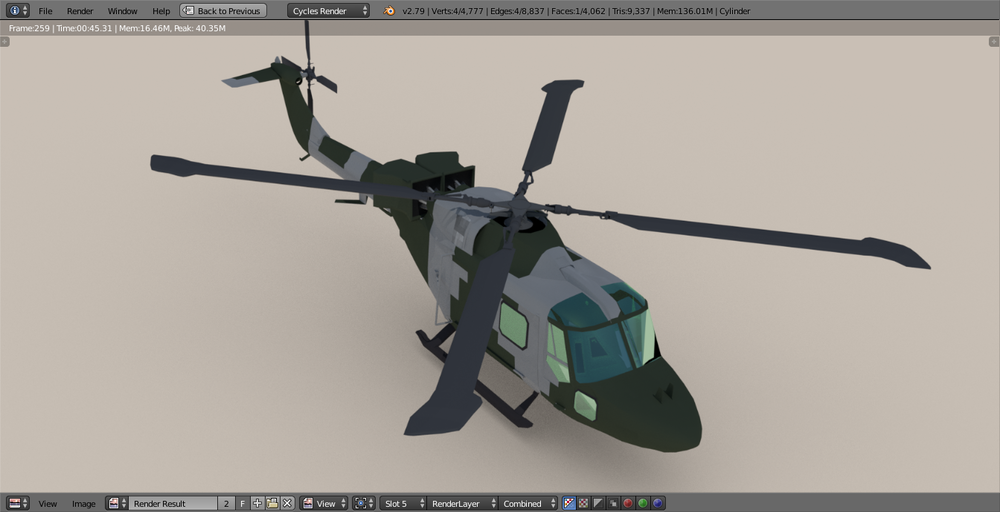Viewport: 1000px width, 512px height.
Task: Create a new image with plus icon
Action: pos(257,503)
